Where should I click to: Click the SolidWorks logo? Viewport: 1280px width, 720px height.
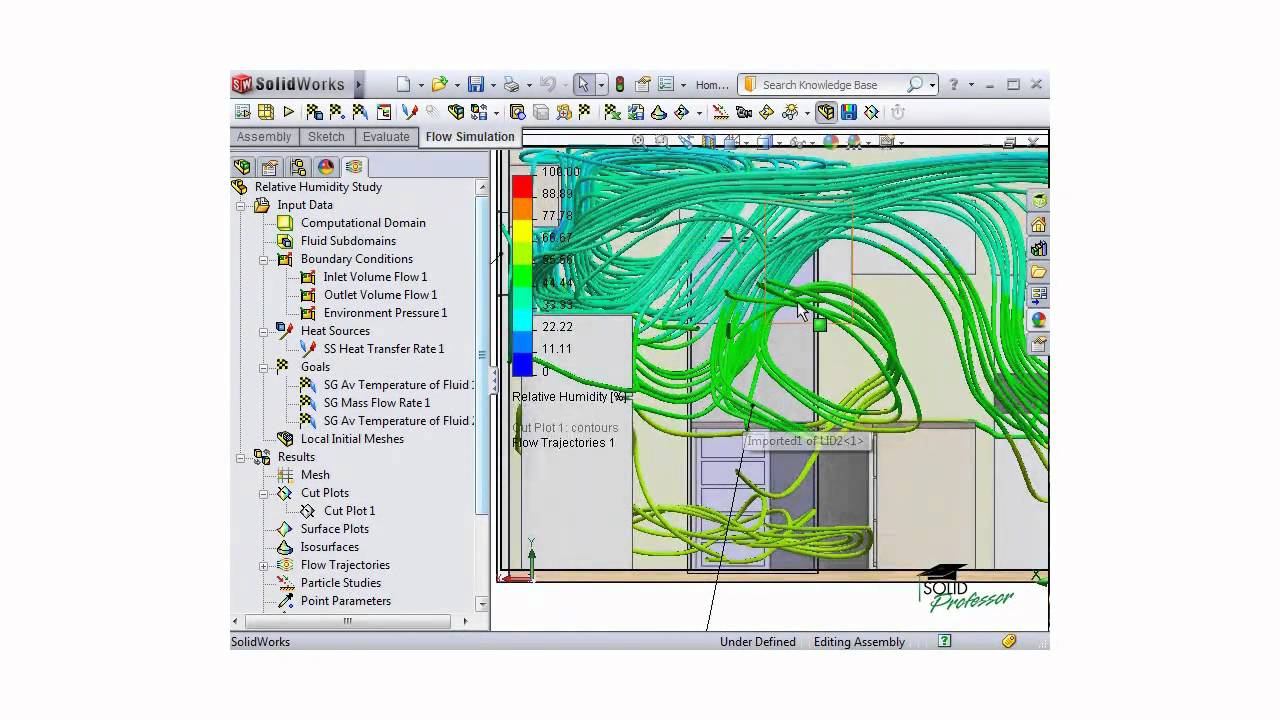tap(289, 85)
